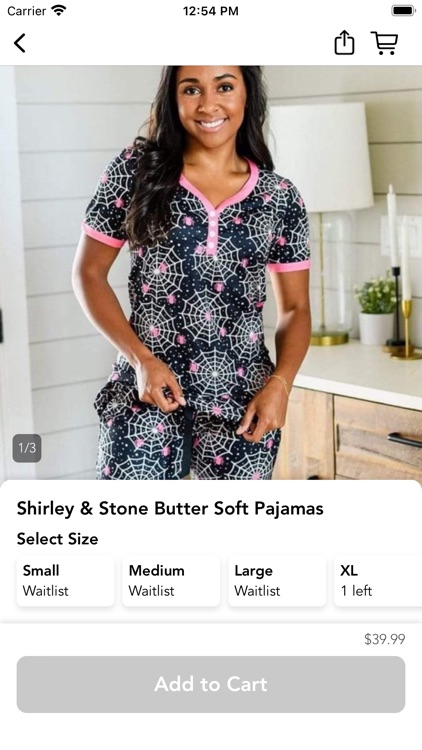
Task: Select the Medium size option
Action: (171, 581)
